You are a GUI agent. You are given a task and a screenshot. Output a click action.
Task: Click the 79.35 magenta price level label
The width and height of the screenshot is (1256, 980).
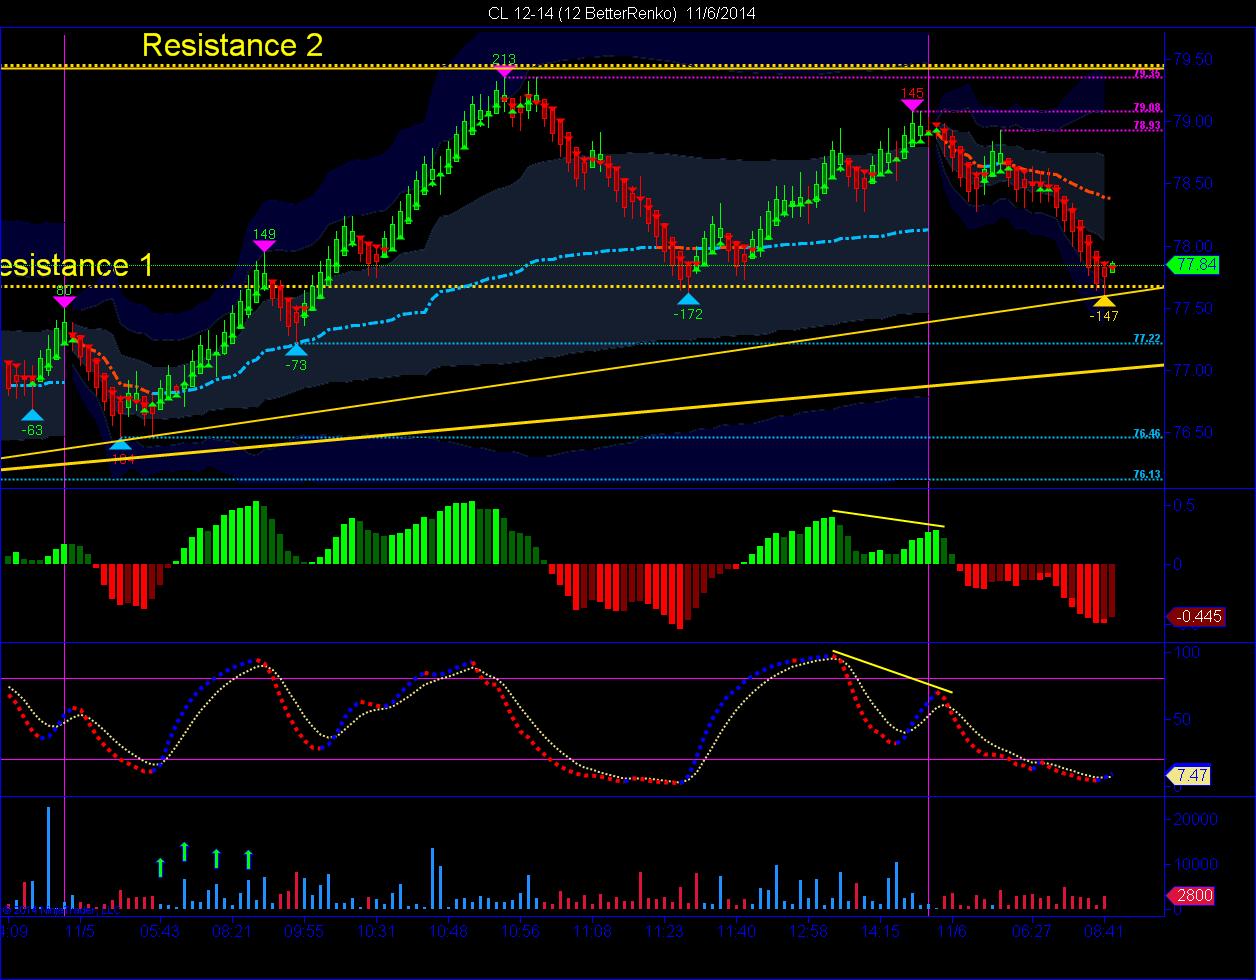(1147, 74)
